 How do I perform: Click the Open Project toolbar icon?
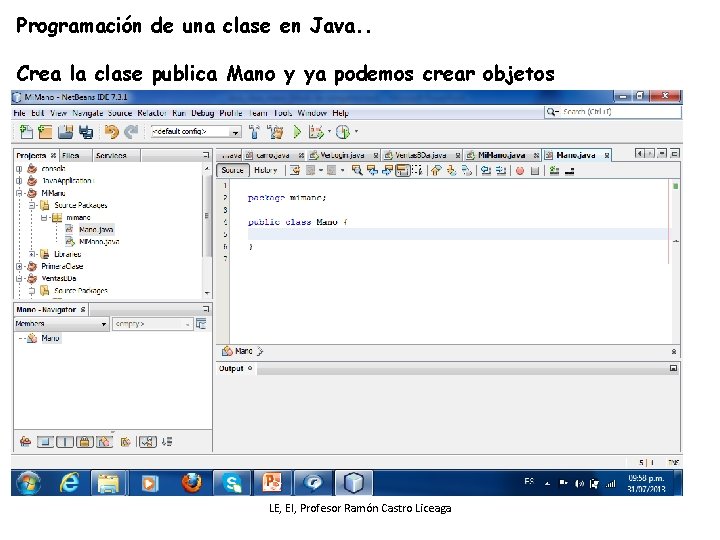tap(65, 132)
